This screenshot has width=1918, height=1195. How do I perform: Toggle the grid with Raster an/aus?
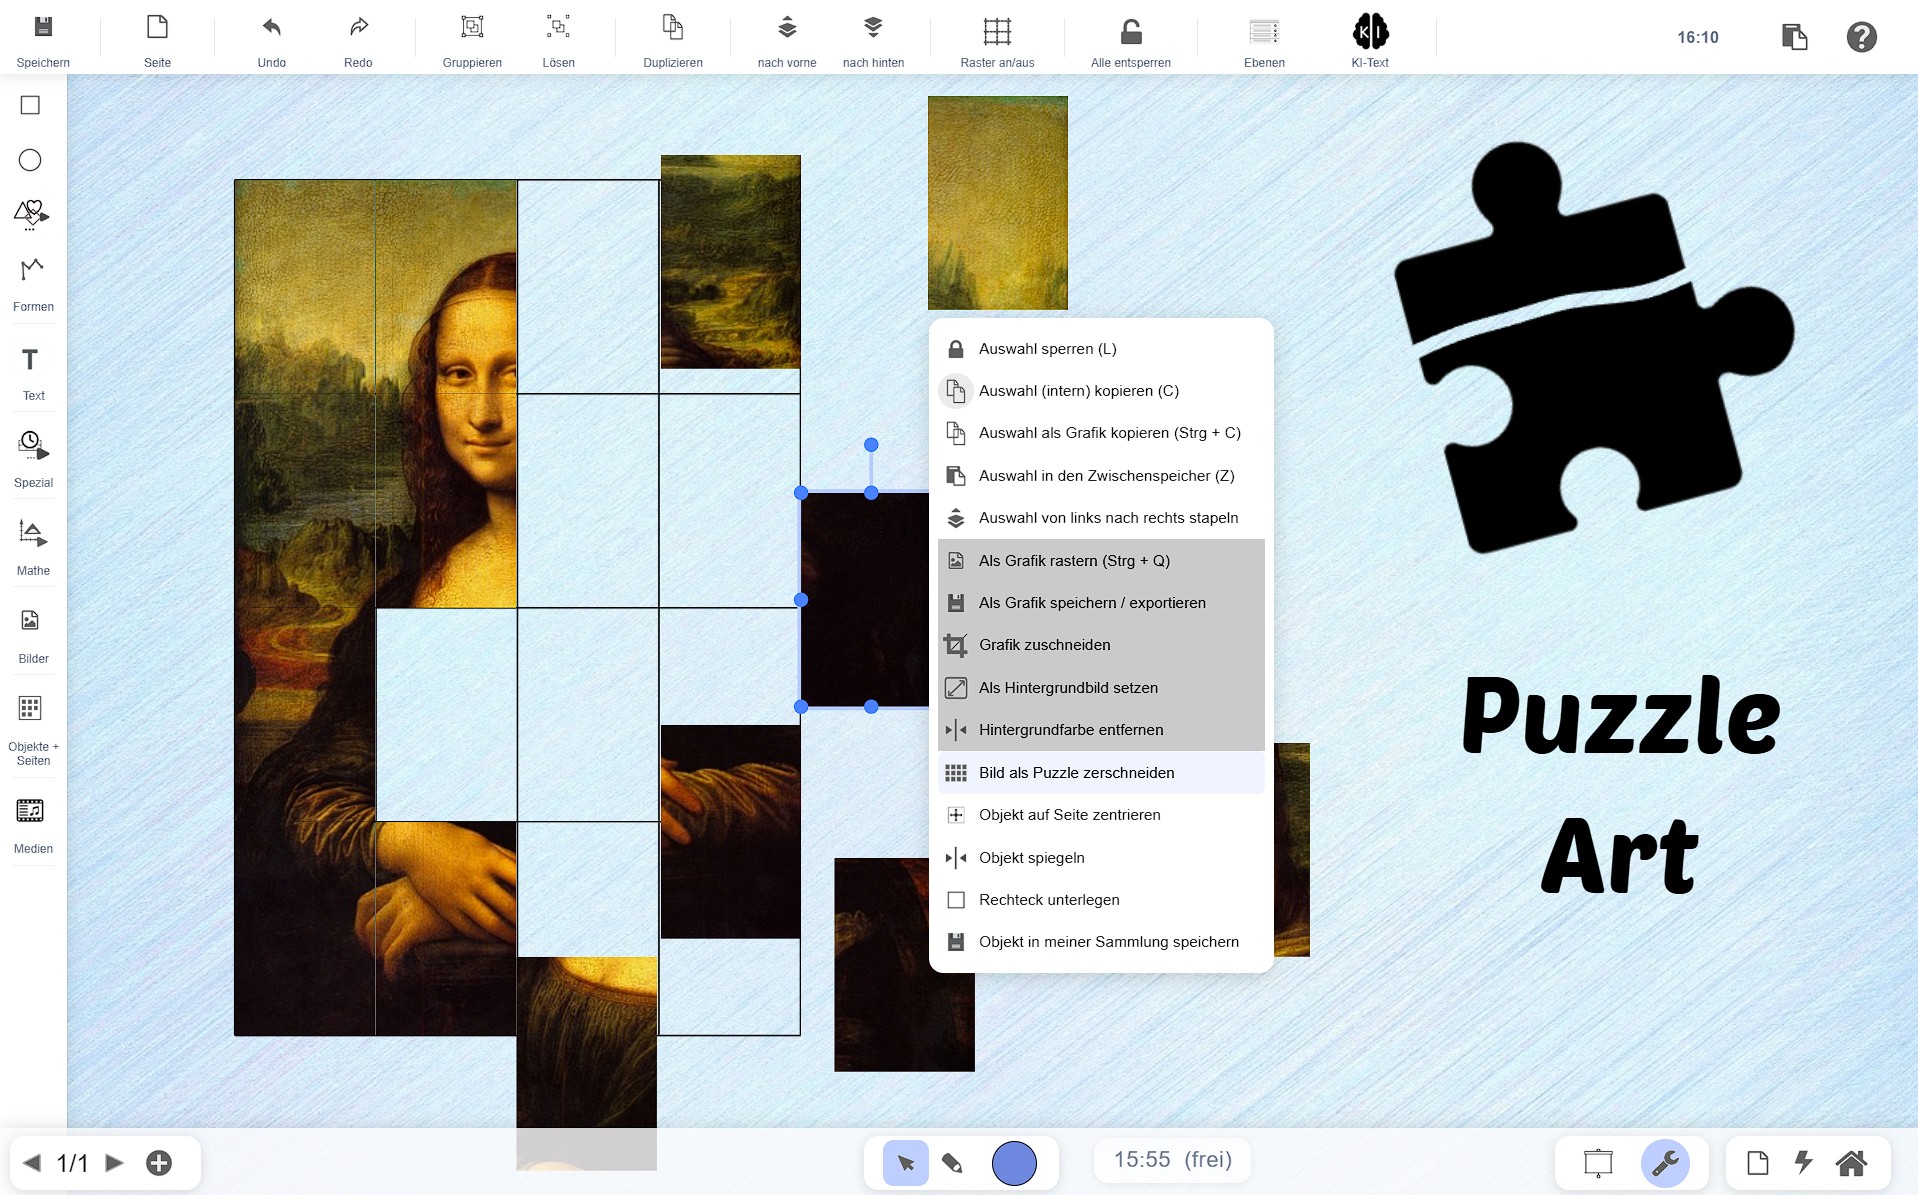click(997, 32)
